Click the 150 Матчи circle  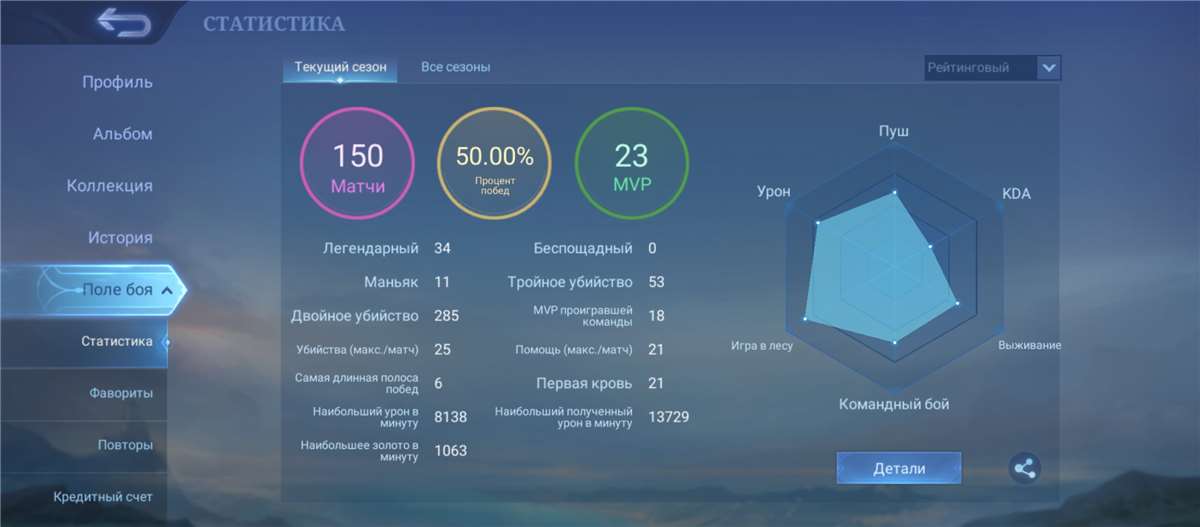(x=358, y=164)
